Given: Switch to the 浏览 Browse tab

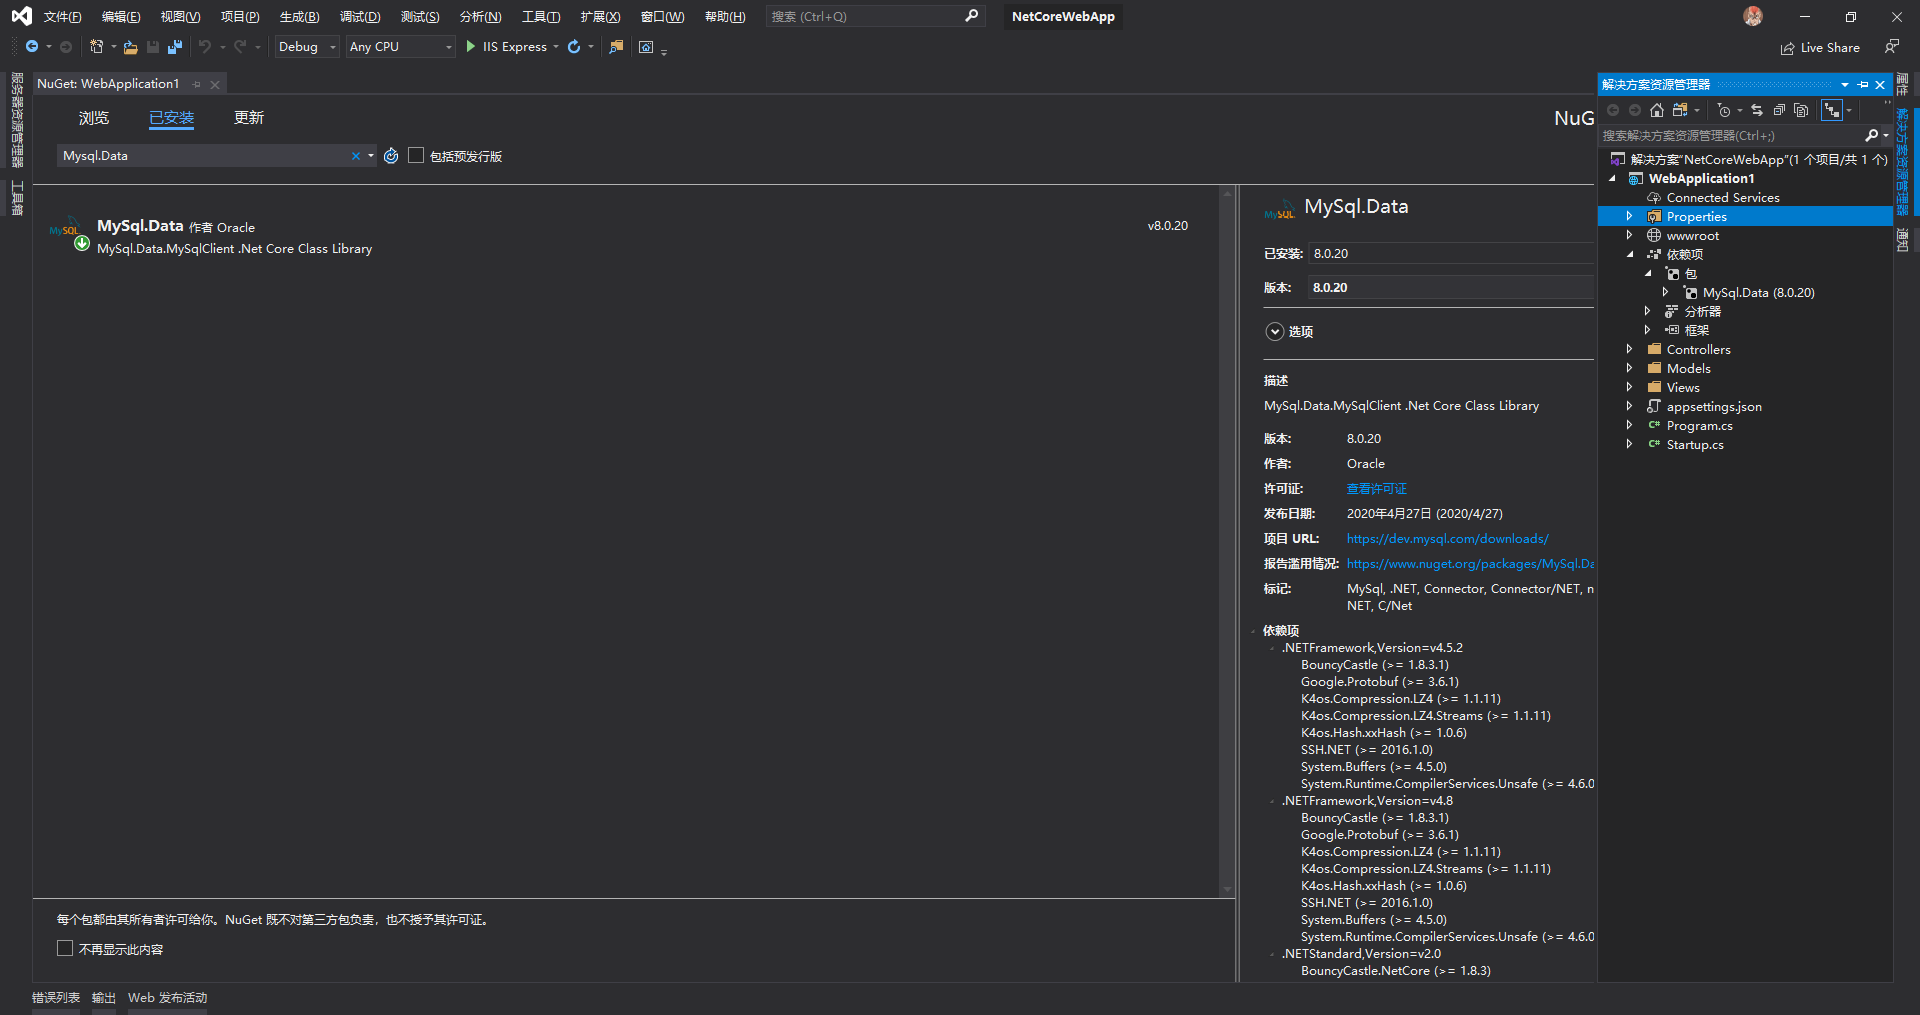Looking at the screenshot, I should click(94, 118).
